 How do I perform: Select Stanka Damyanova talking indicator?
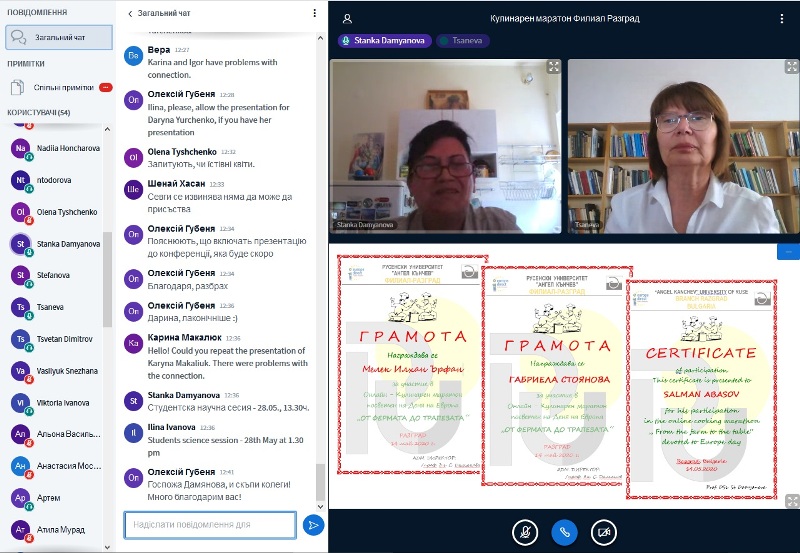(x=384, y=41)
